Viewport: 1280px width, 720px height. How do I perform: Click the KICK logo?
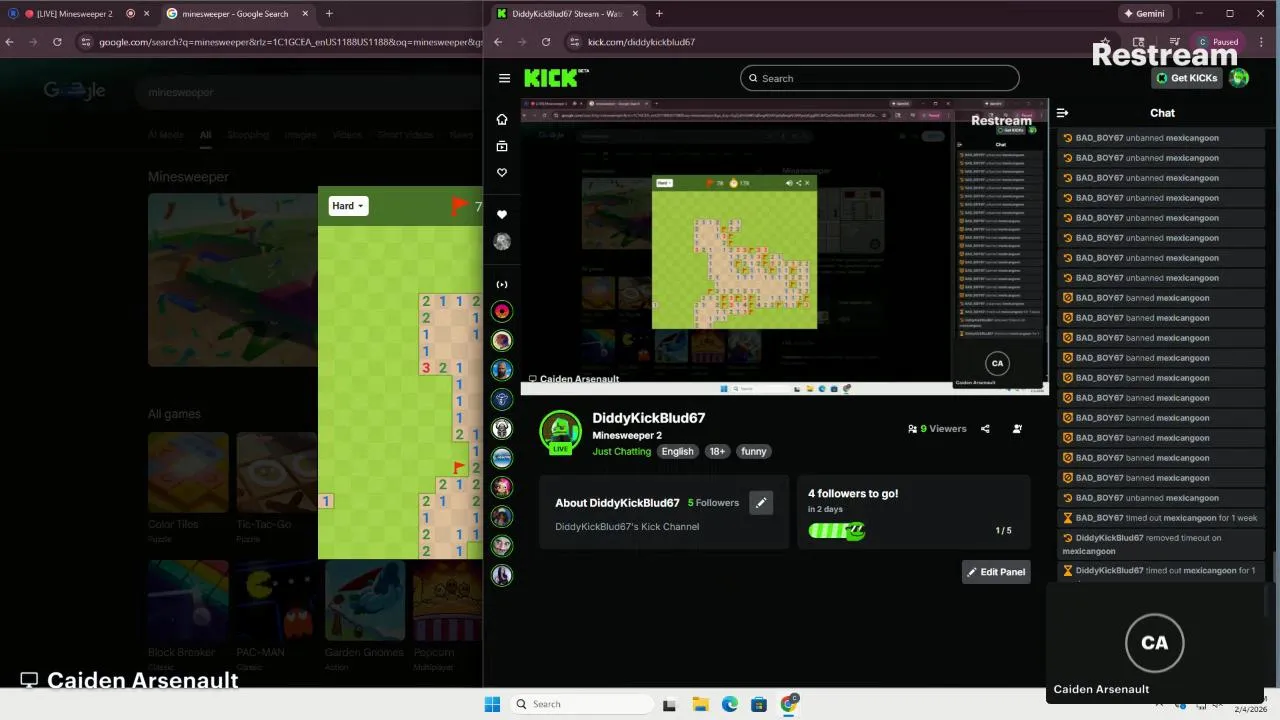(556, 78)
